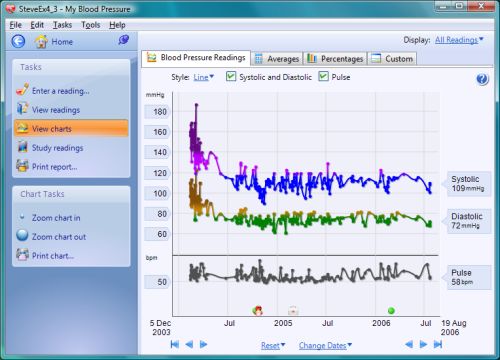Open the Style Line dropdown
Image resolution: width=500 pixels, height=360 pixels.
tap(204, 77)
